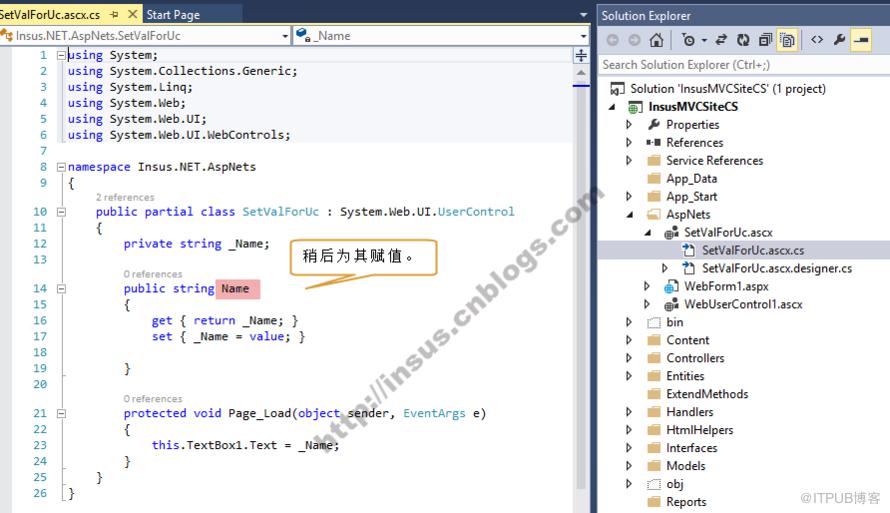Screen dimensions: 890x513
Task: Close the SetValForUc.ascx.cs tab
Action: tap(132, 14)
